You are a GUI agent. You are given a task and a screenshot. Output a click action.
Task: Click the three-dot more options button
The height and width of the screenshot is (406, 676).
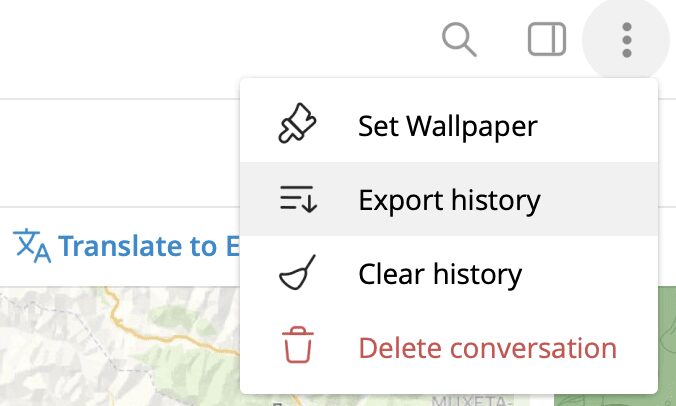(627, 40)
